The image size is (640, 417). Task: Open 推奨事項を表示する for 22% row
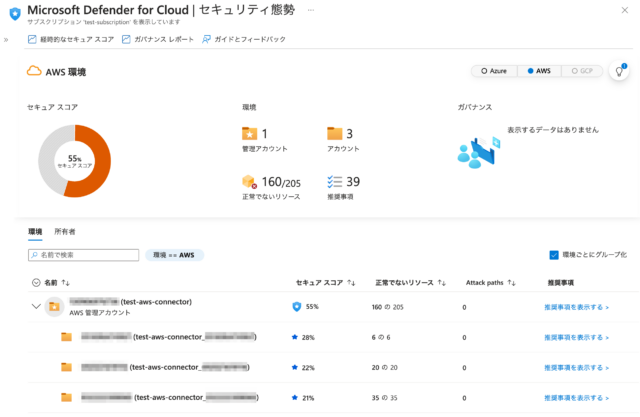tap(577, 367)
